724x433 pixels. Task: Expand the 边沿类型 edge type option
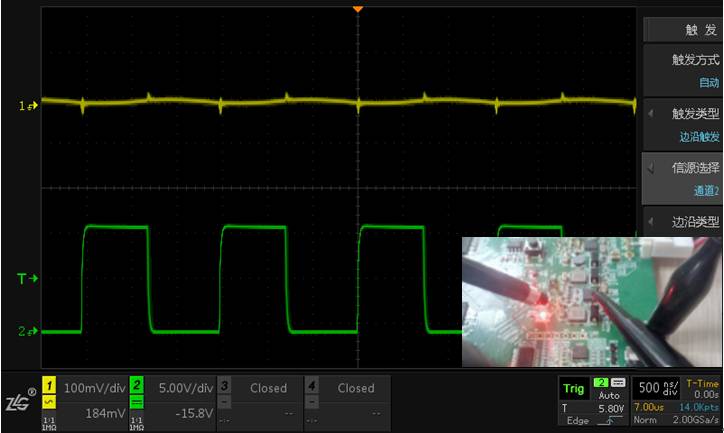coord(682,221)
